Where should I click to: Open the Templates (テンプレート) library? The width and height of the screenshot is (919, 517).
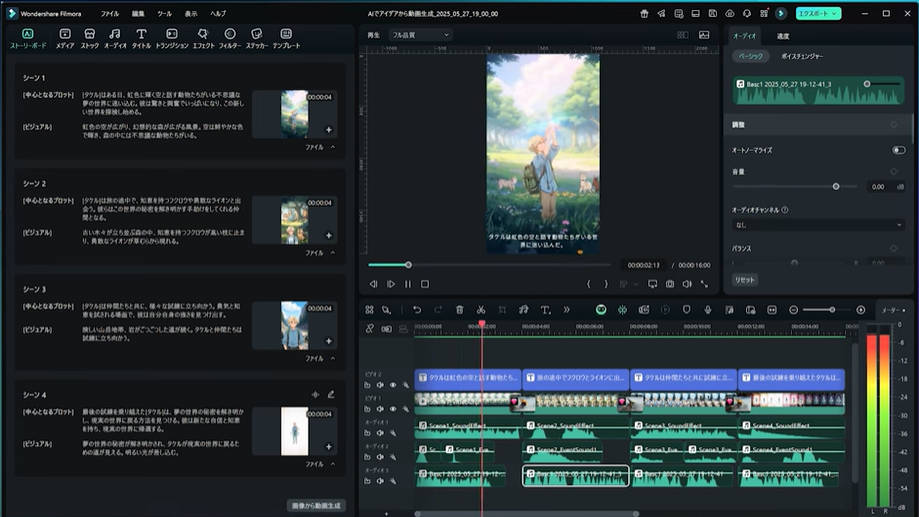[x=286, y=38]
